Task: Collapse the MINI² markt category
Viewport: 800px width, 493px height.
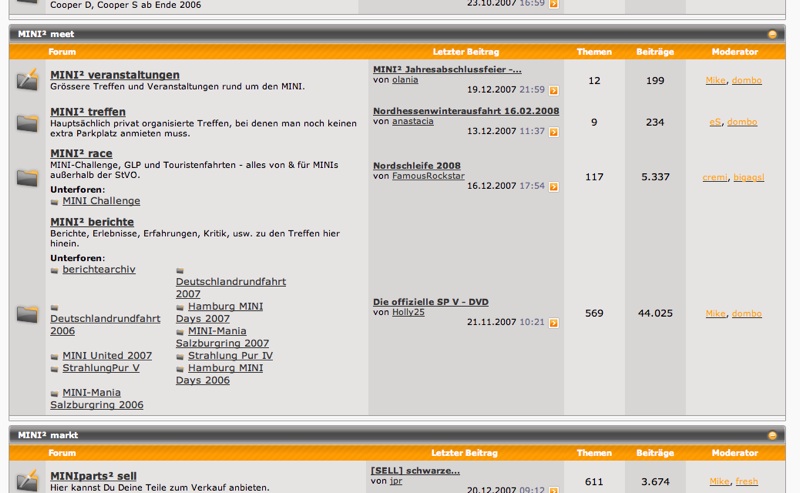Action: (772, 436)
